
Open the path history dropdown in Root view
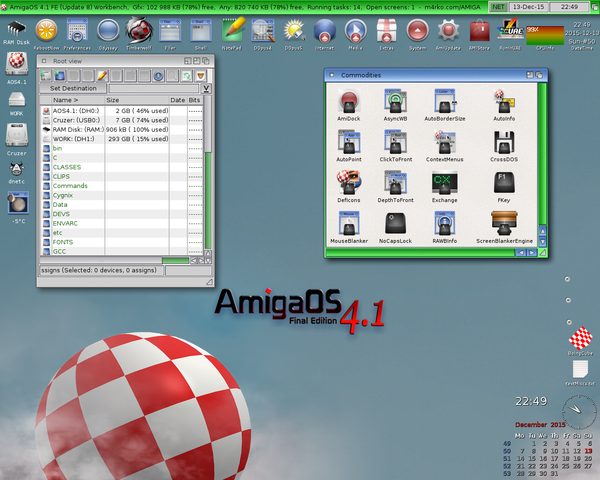pos(206,89)
